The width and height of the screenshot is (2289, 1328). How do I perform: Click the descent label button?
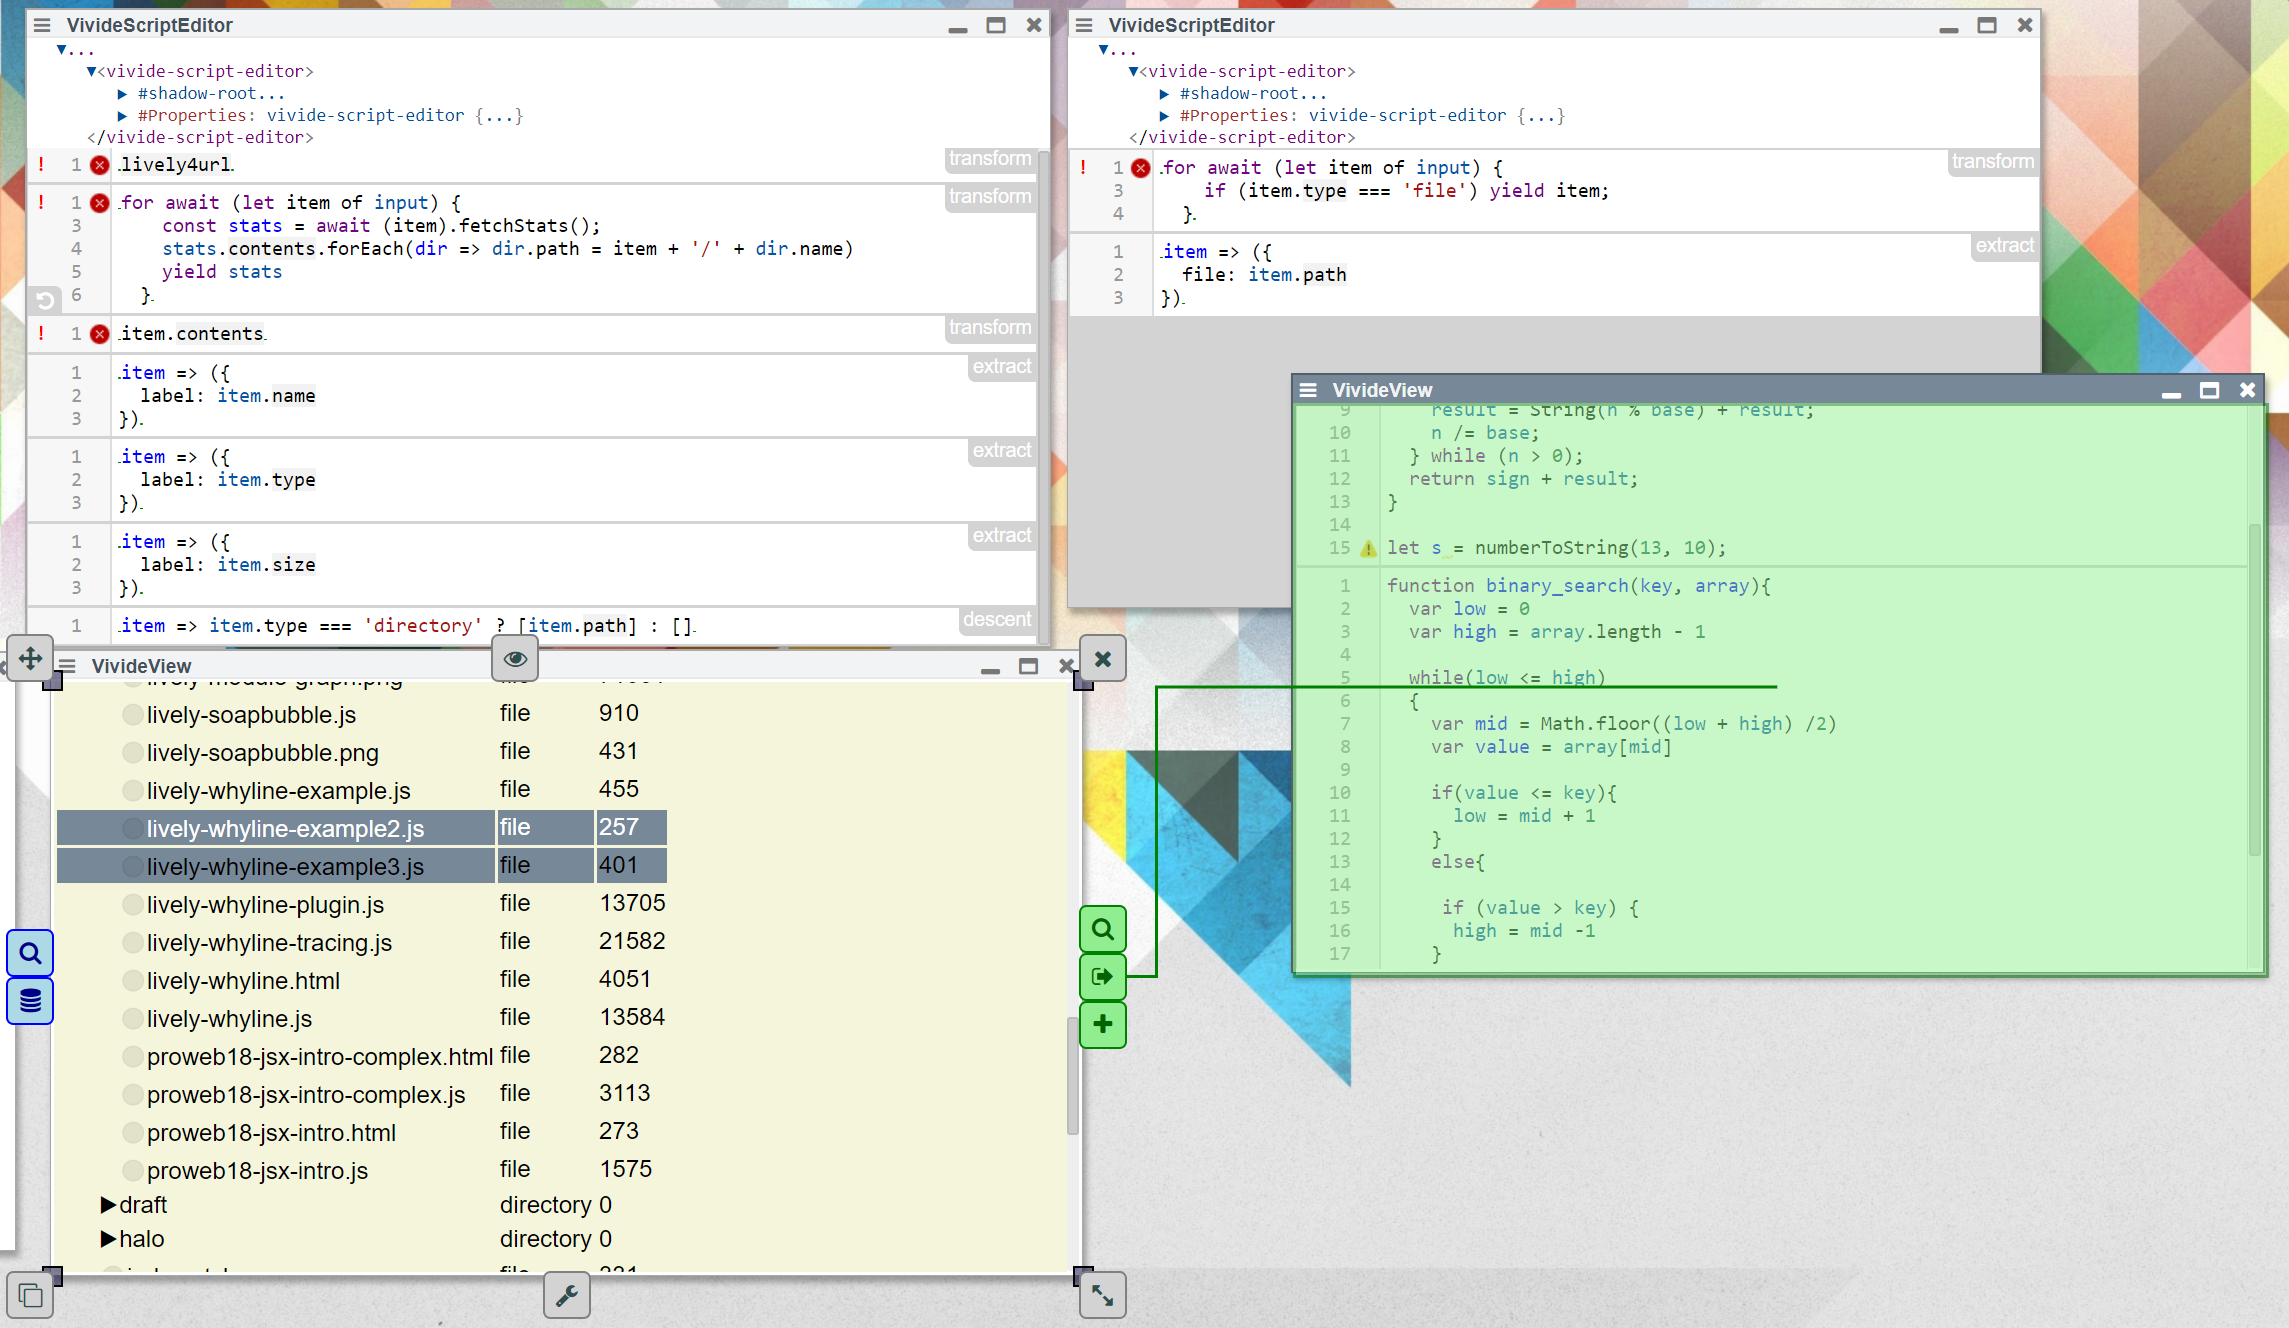(996, 620)
